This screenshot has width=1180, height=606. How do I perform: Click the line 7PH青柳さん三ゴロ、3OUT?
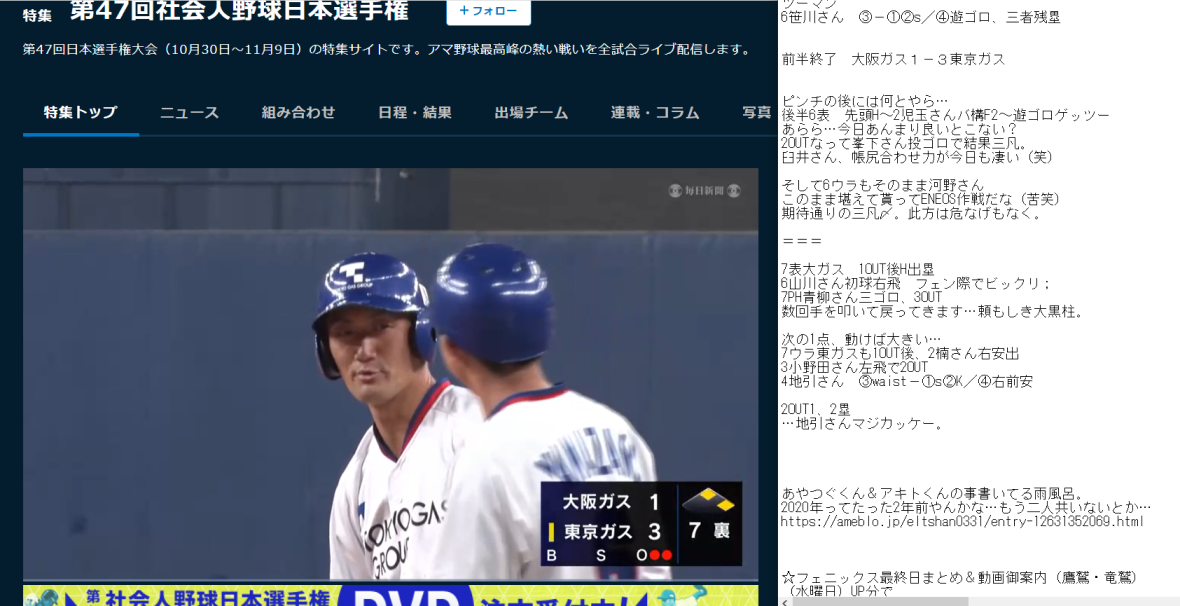[862, 297]
